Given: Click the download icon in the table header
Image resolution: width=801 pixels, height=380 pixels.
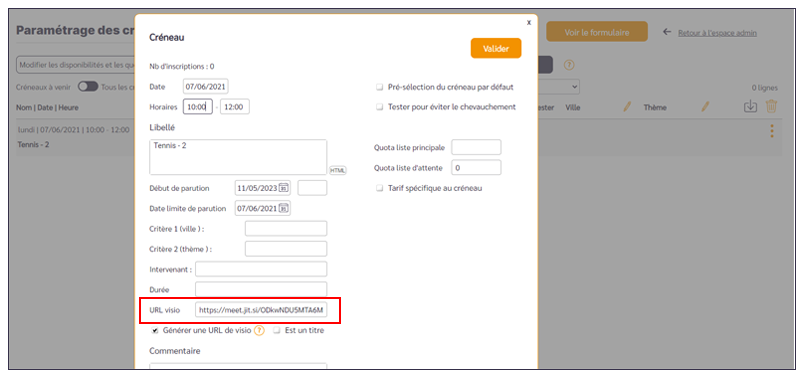Looking at the screenshot, I should coord(750,107).
